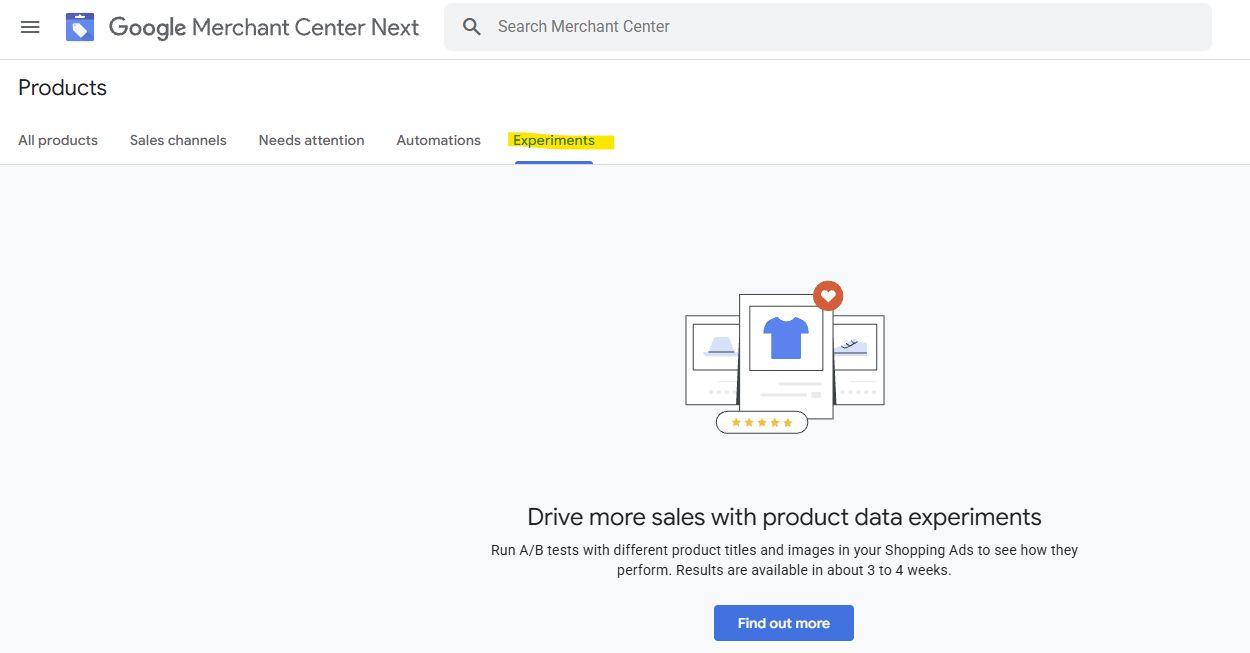Select the Automations tab
The width and height of the screenshot is (1250, 653).
[438, 140]
